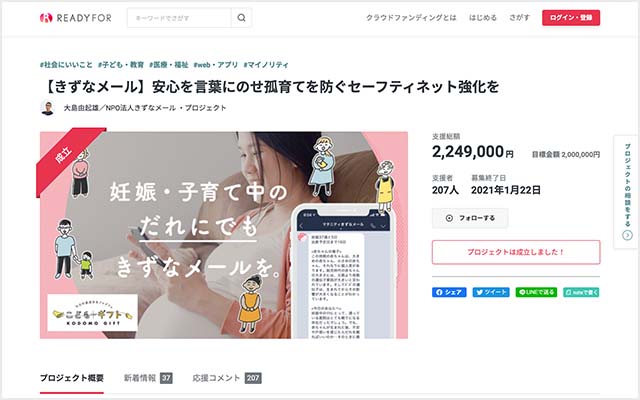The image size is (640, 400).
Task: Click the red ログイン・登録 button
Action: tap(571, 18)
